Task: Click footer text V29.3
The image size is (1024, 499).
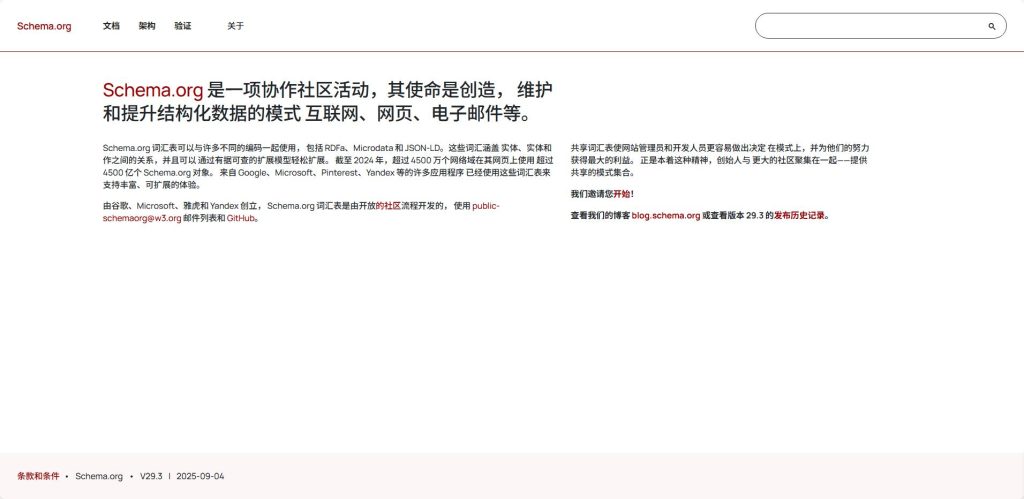Action: point(151,476)
